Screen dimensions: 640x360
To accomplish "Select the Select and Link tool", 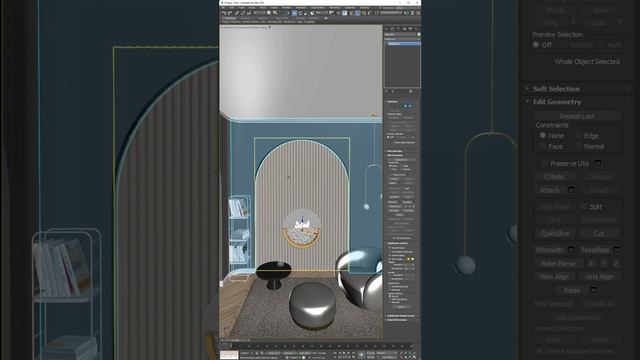I will point(237,13).
